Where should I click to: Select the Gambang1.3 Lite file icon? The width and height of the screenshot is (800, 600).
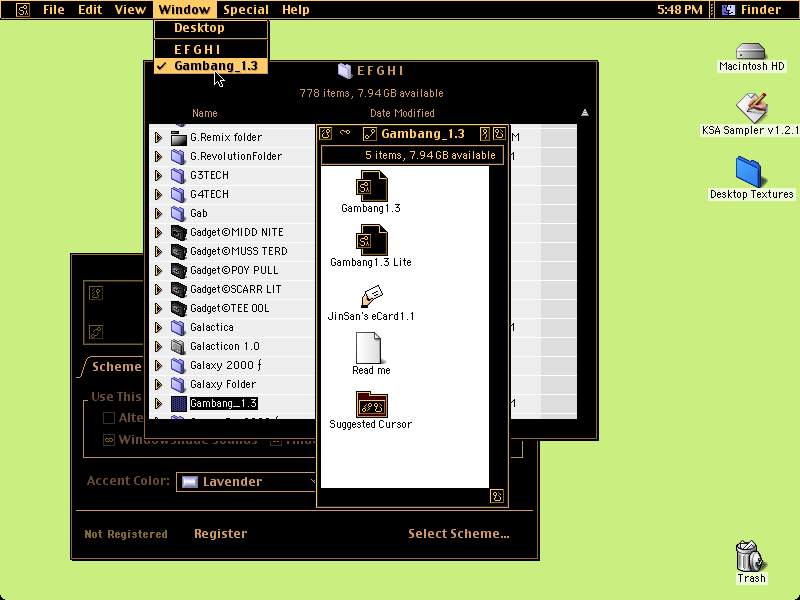371,240
